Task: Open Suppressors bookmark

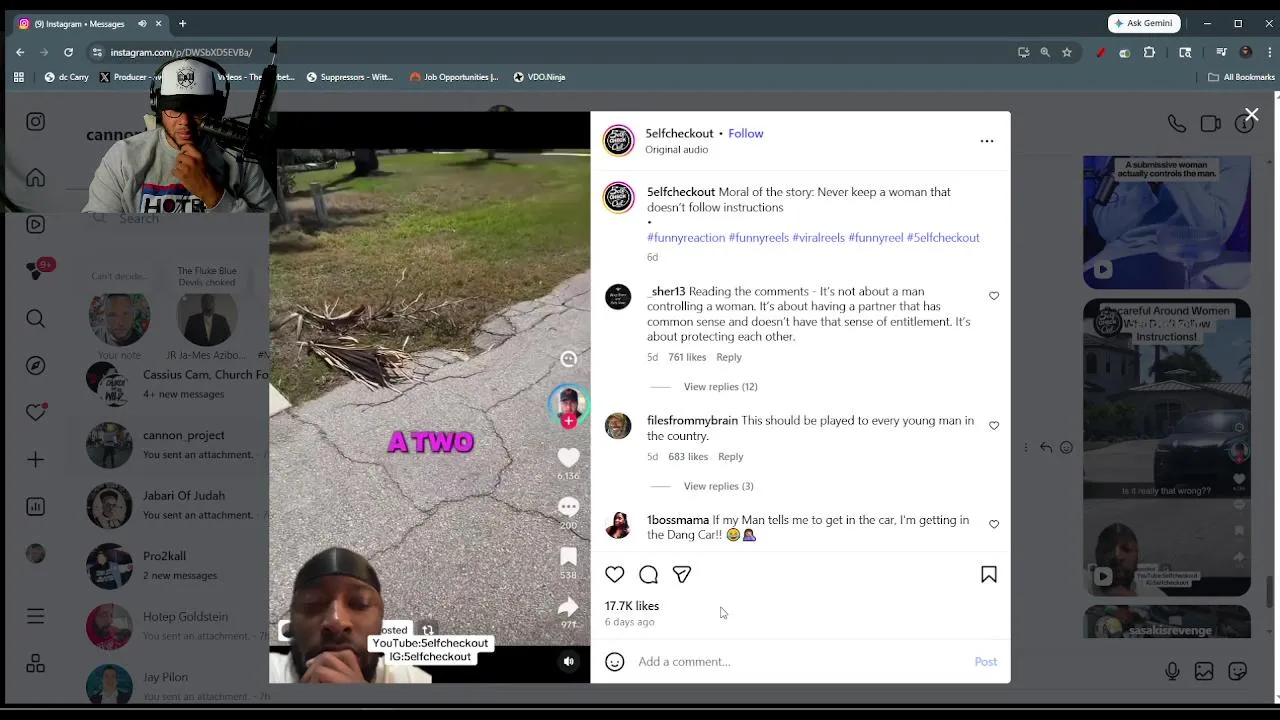Action: 350,77
